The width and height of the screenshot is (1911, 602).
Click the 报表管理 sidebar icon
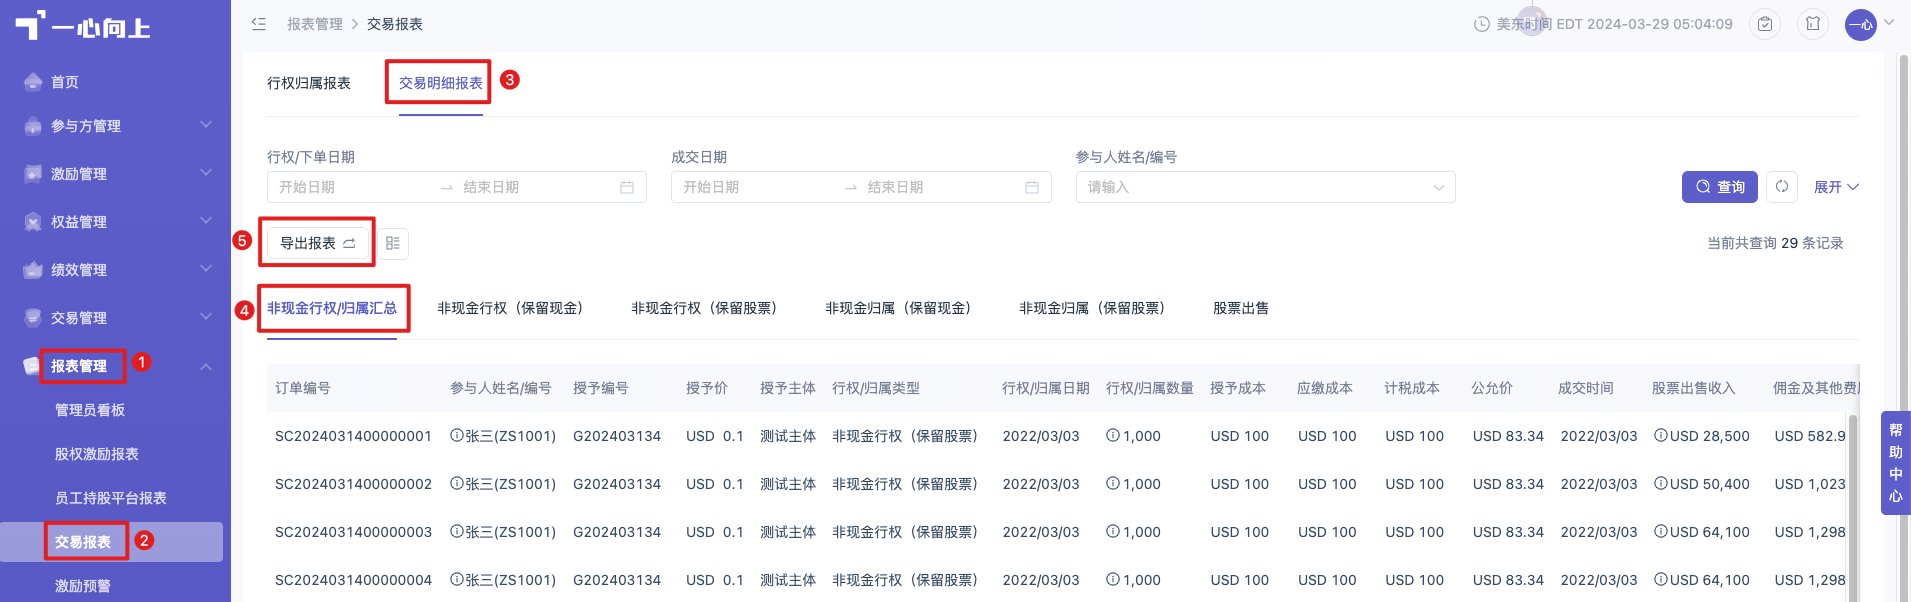[32, 366]
